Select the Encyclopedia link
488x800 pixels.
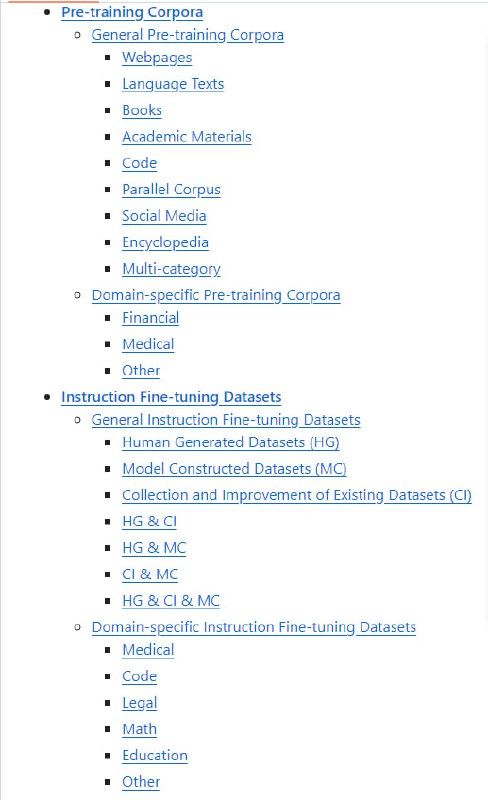tap(165, 242)
